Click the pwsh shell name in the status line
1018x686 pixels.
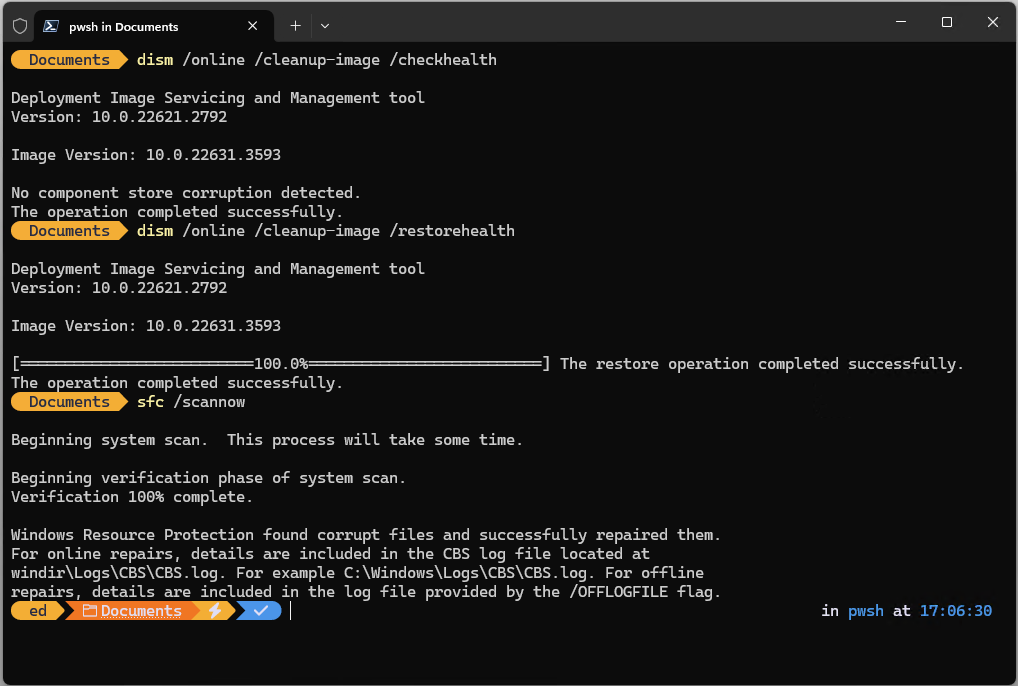pyautogui.click(x=865, y=610)
